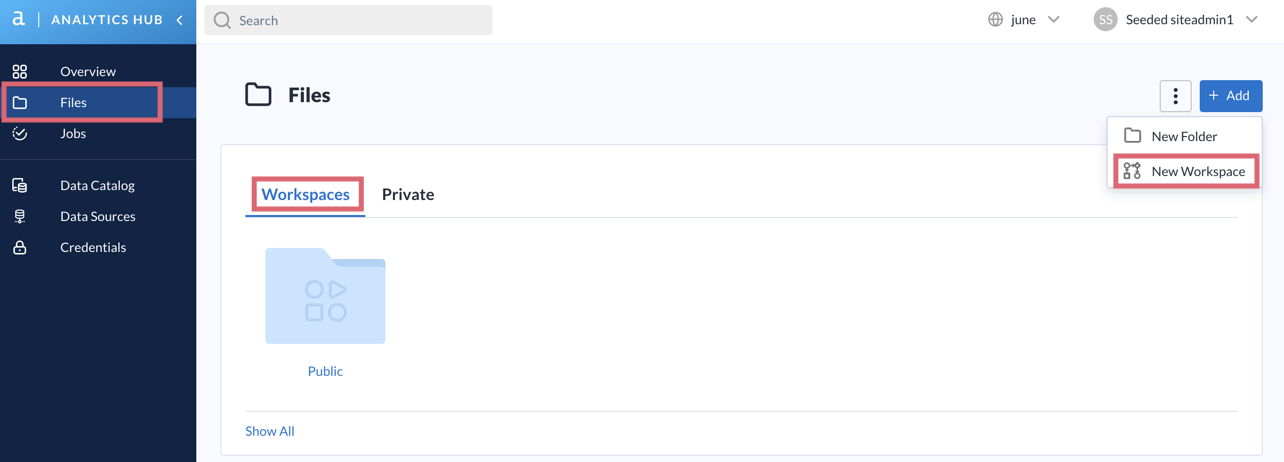Open the Public workspace folder thumbnail
1284x462 pixels.
pyautogui.click(x=325, y=296)
